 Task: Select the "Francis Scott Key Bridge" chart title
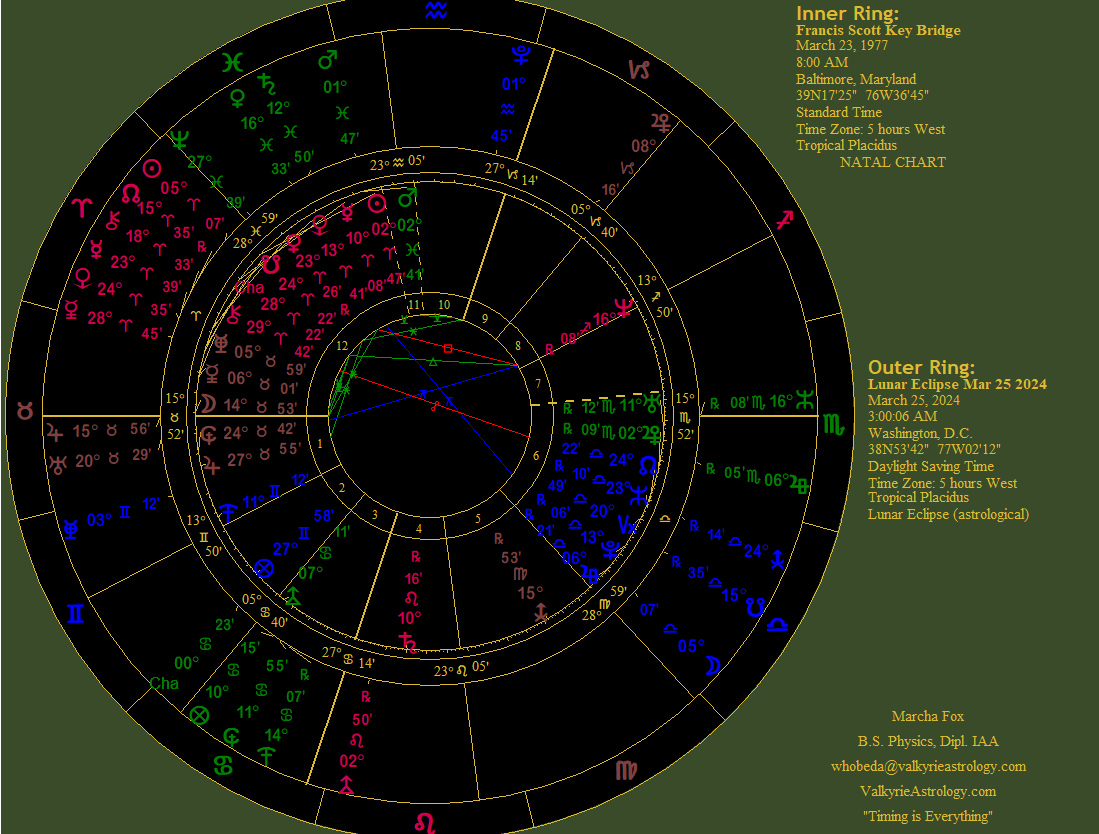[x=878, y=31]
